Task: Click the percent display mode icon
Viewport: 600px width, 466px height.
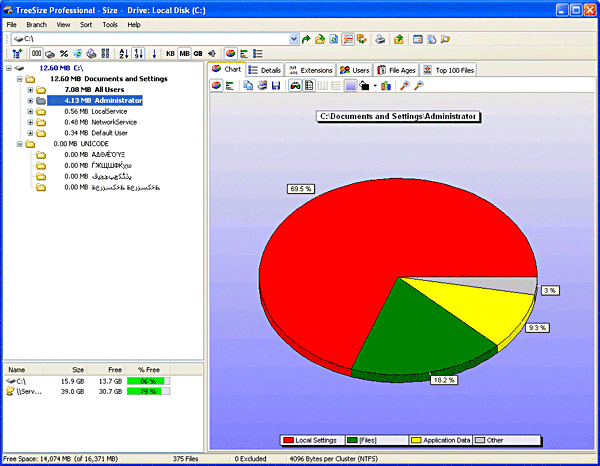Action: tap(64, 54)
